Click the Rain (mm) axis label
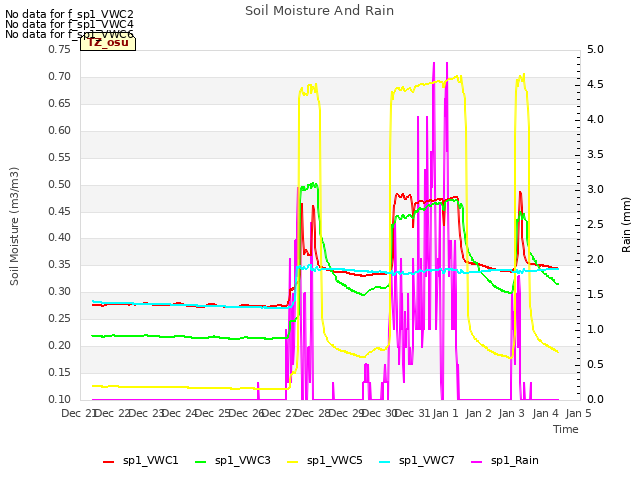 coord(626,225)
